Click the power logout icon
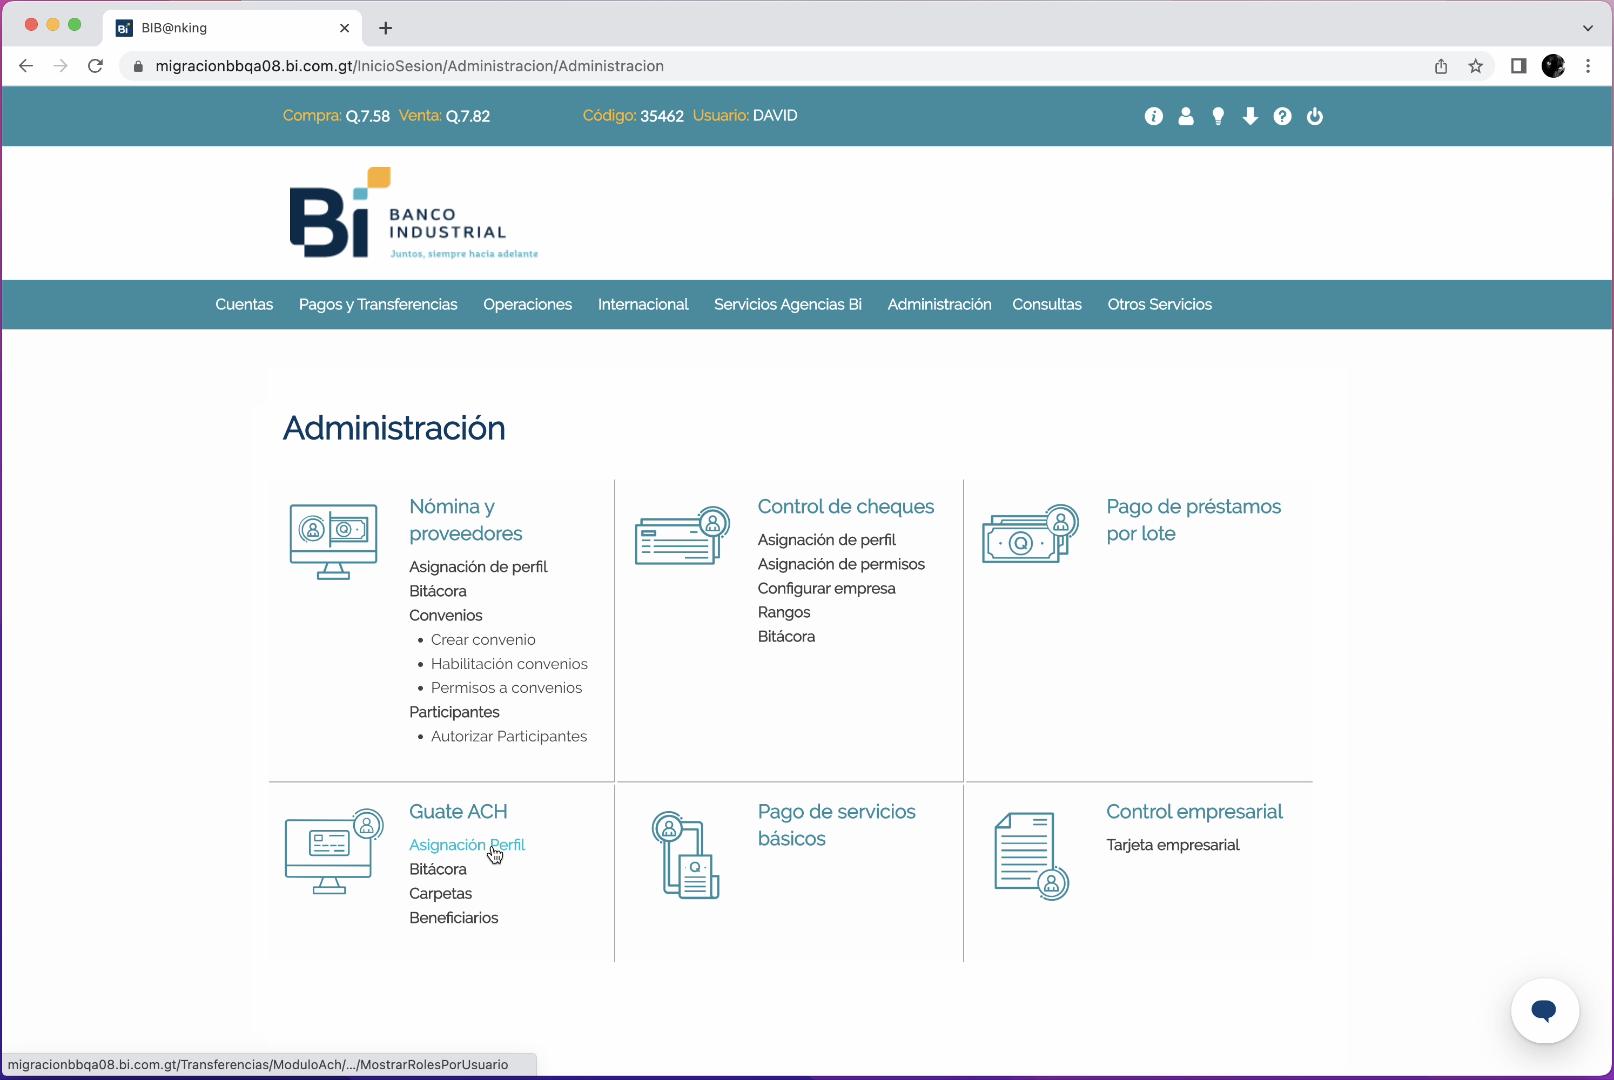This screenshot has height=1080, width=1614. [1315, 116]
